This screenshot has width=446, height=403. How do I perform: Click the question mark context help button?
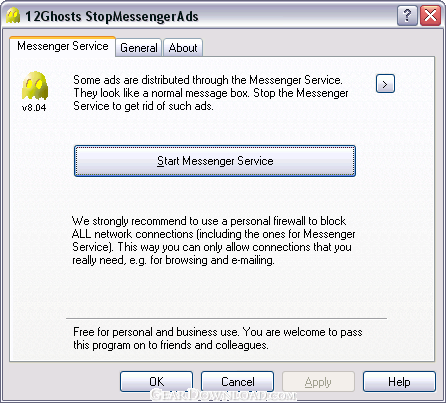407,16
